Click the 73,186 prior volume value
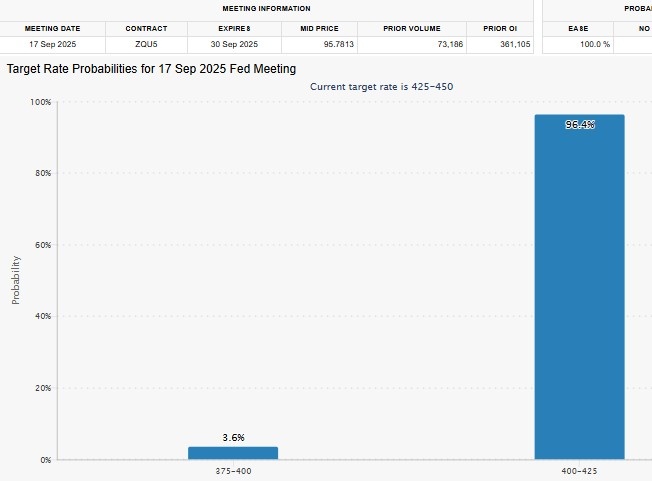Viewport: 652px width, 481px height. pyautogui.click(x=450, y=44)
